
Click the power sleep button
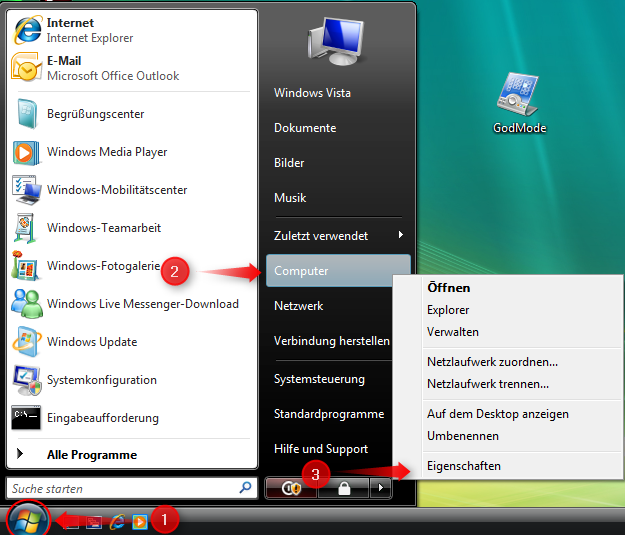point(291,488)
